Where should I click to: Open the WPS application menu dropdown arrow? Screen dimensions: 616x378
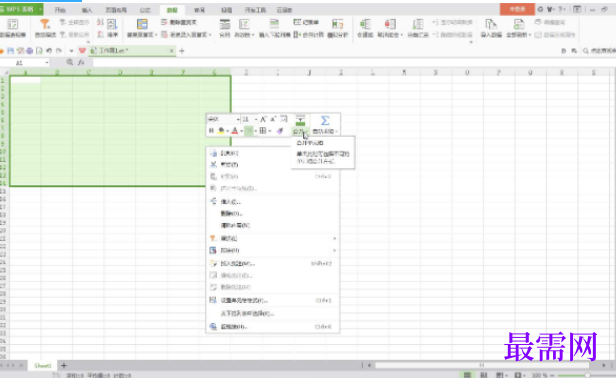click(40, 9)
